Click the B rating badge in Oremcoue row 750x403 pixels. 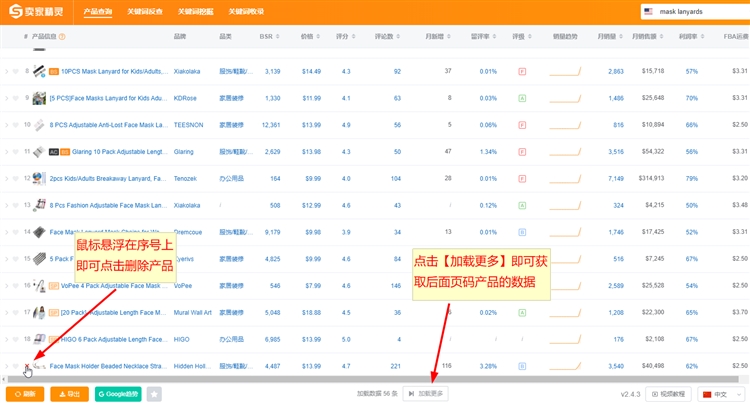coord(522,232)
